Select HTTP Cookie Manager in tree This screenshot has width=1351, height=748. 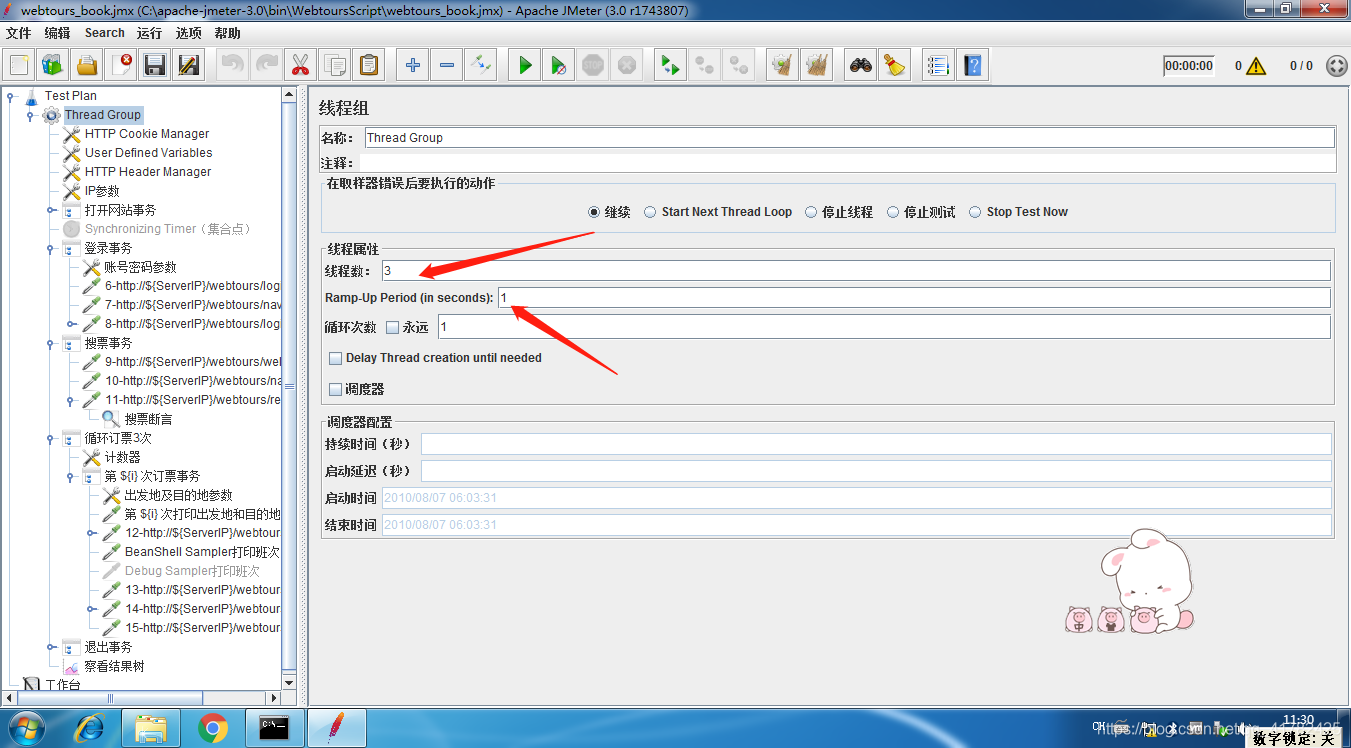(x=147, y=134)
